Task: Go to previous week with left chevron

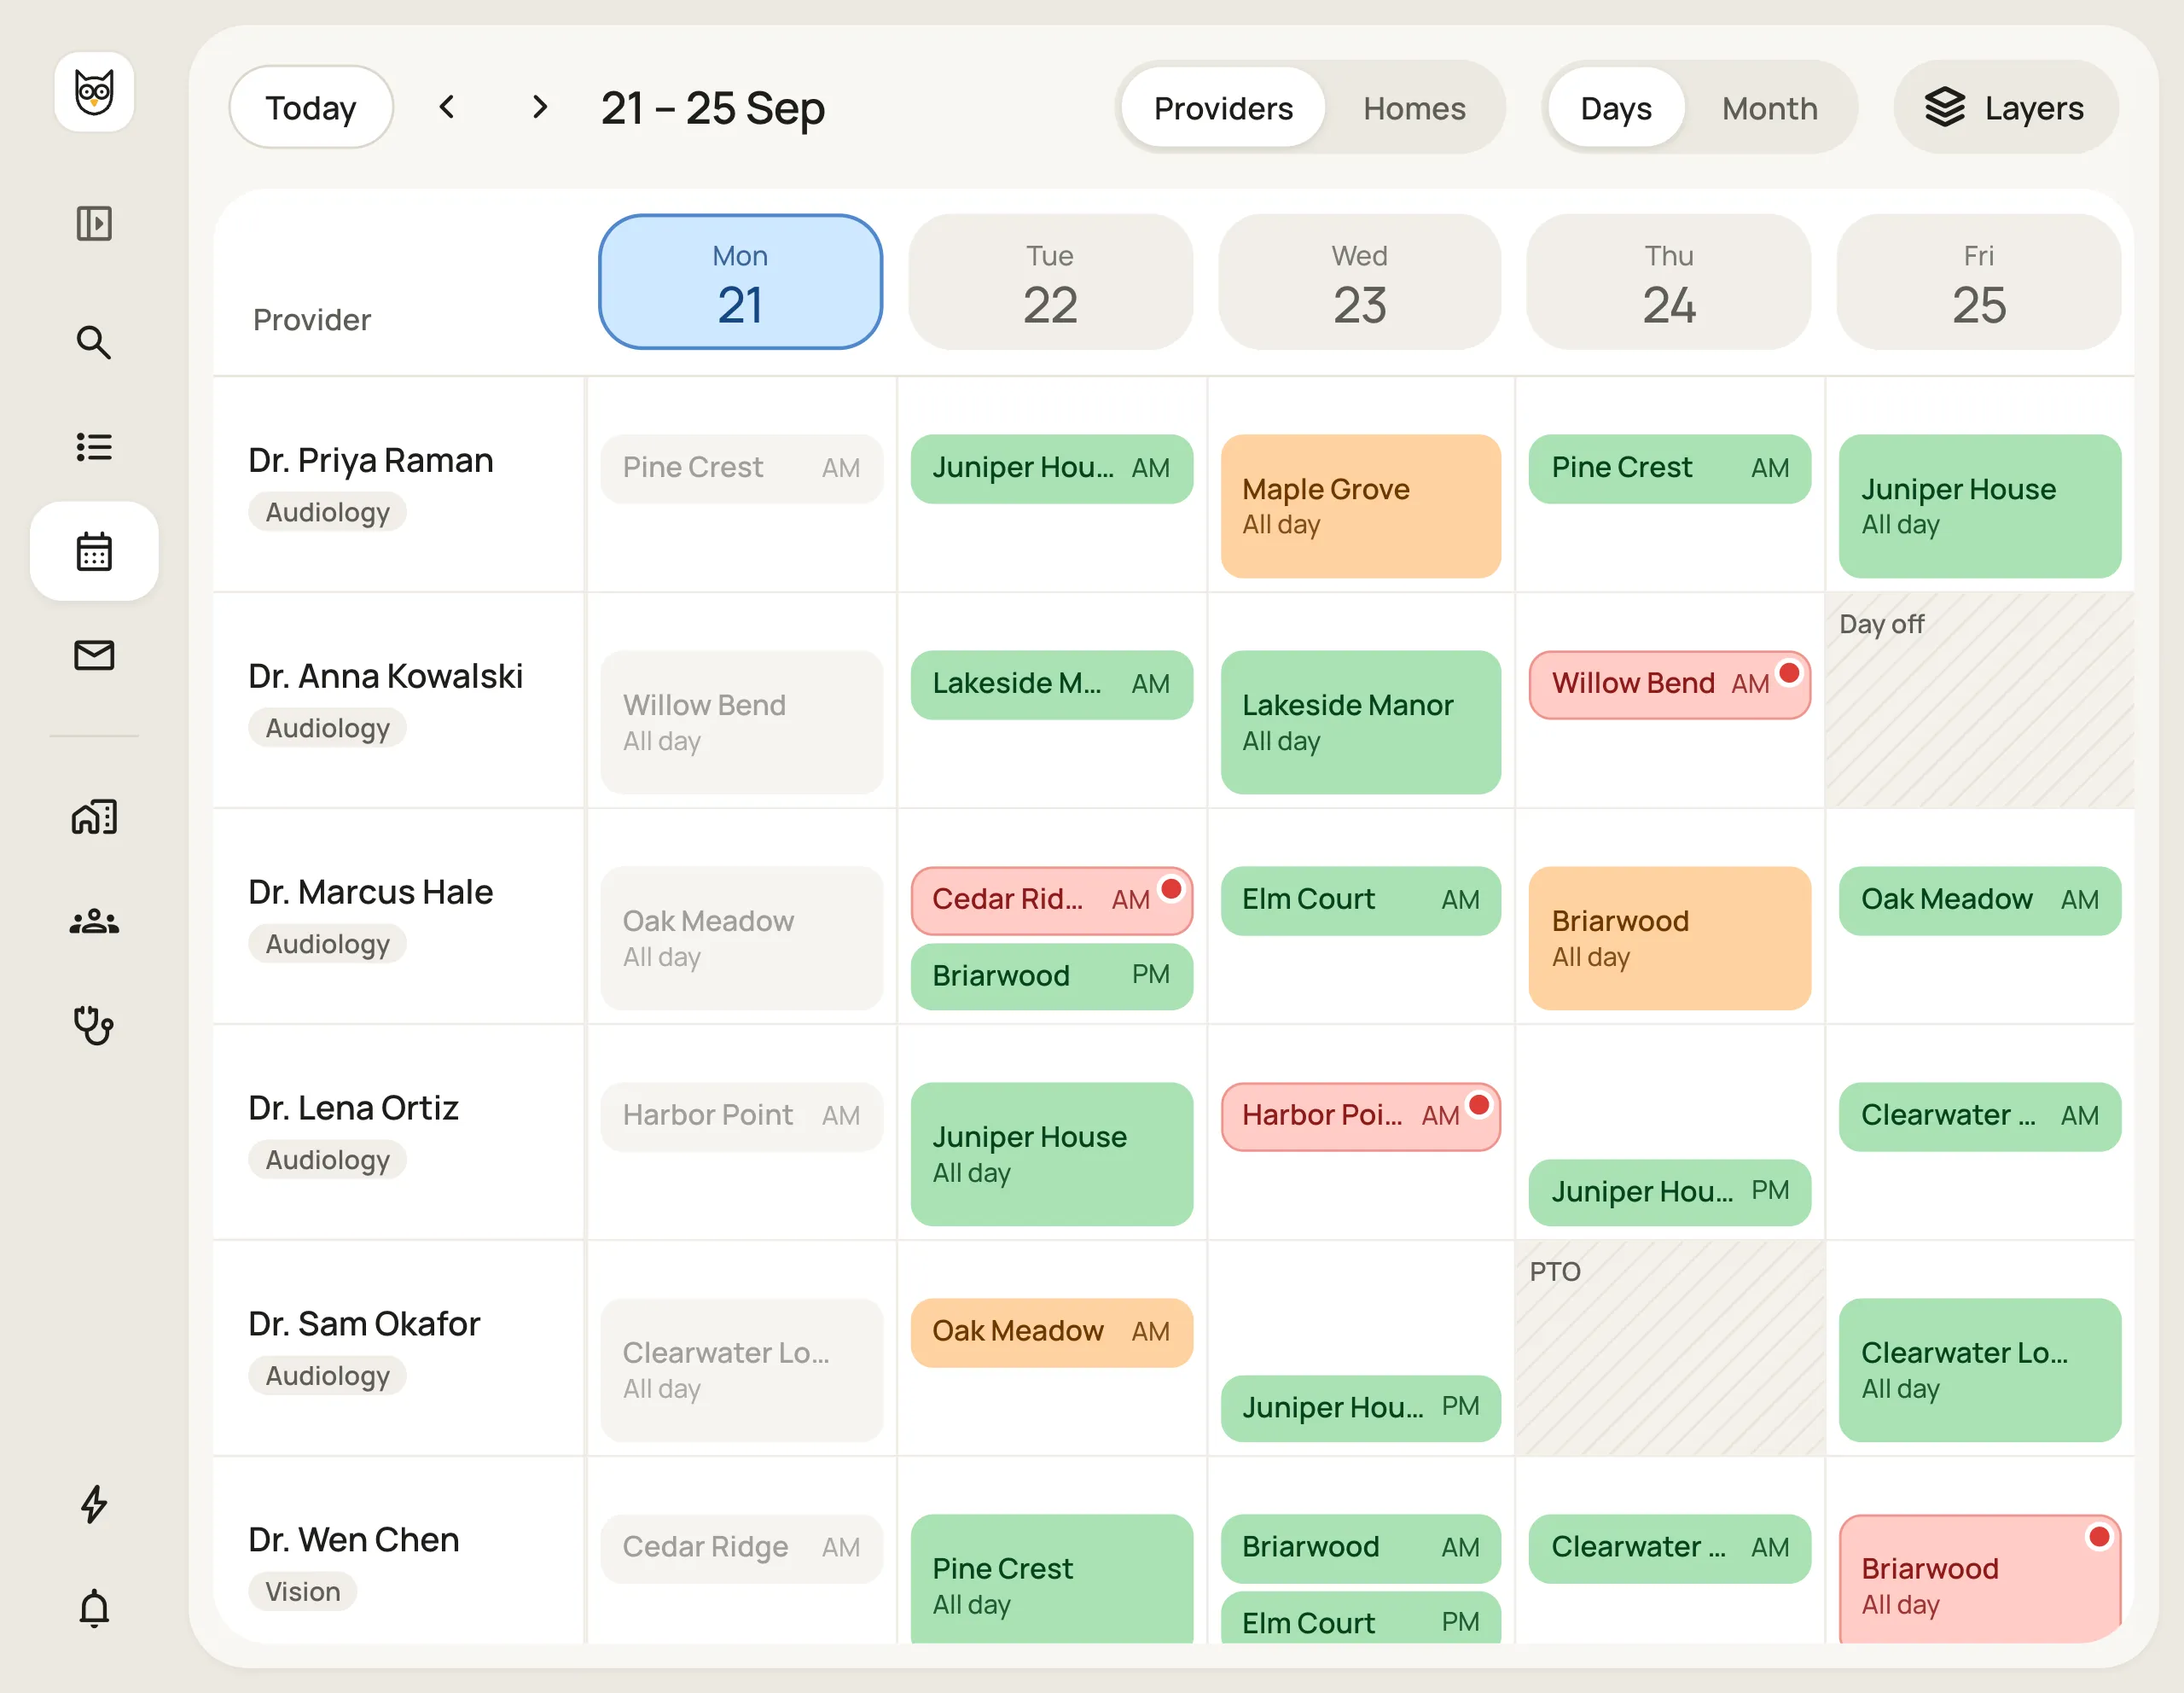Action: [447, 107]
